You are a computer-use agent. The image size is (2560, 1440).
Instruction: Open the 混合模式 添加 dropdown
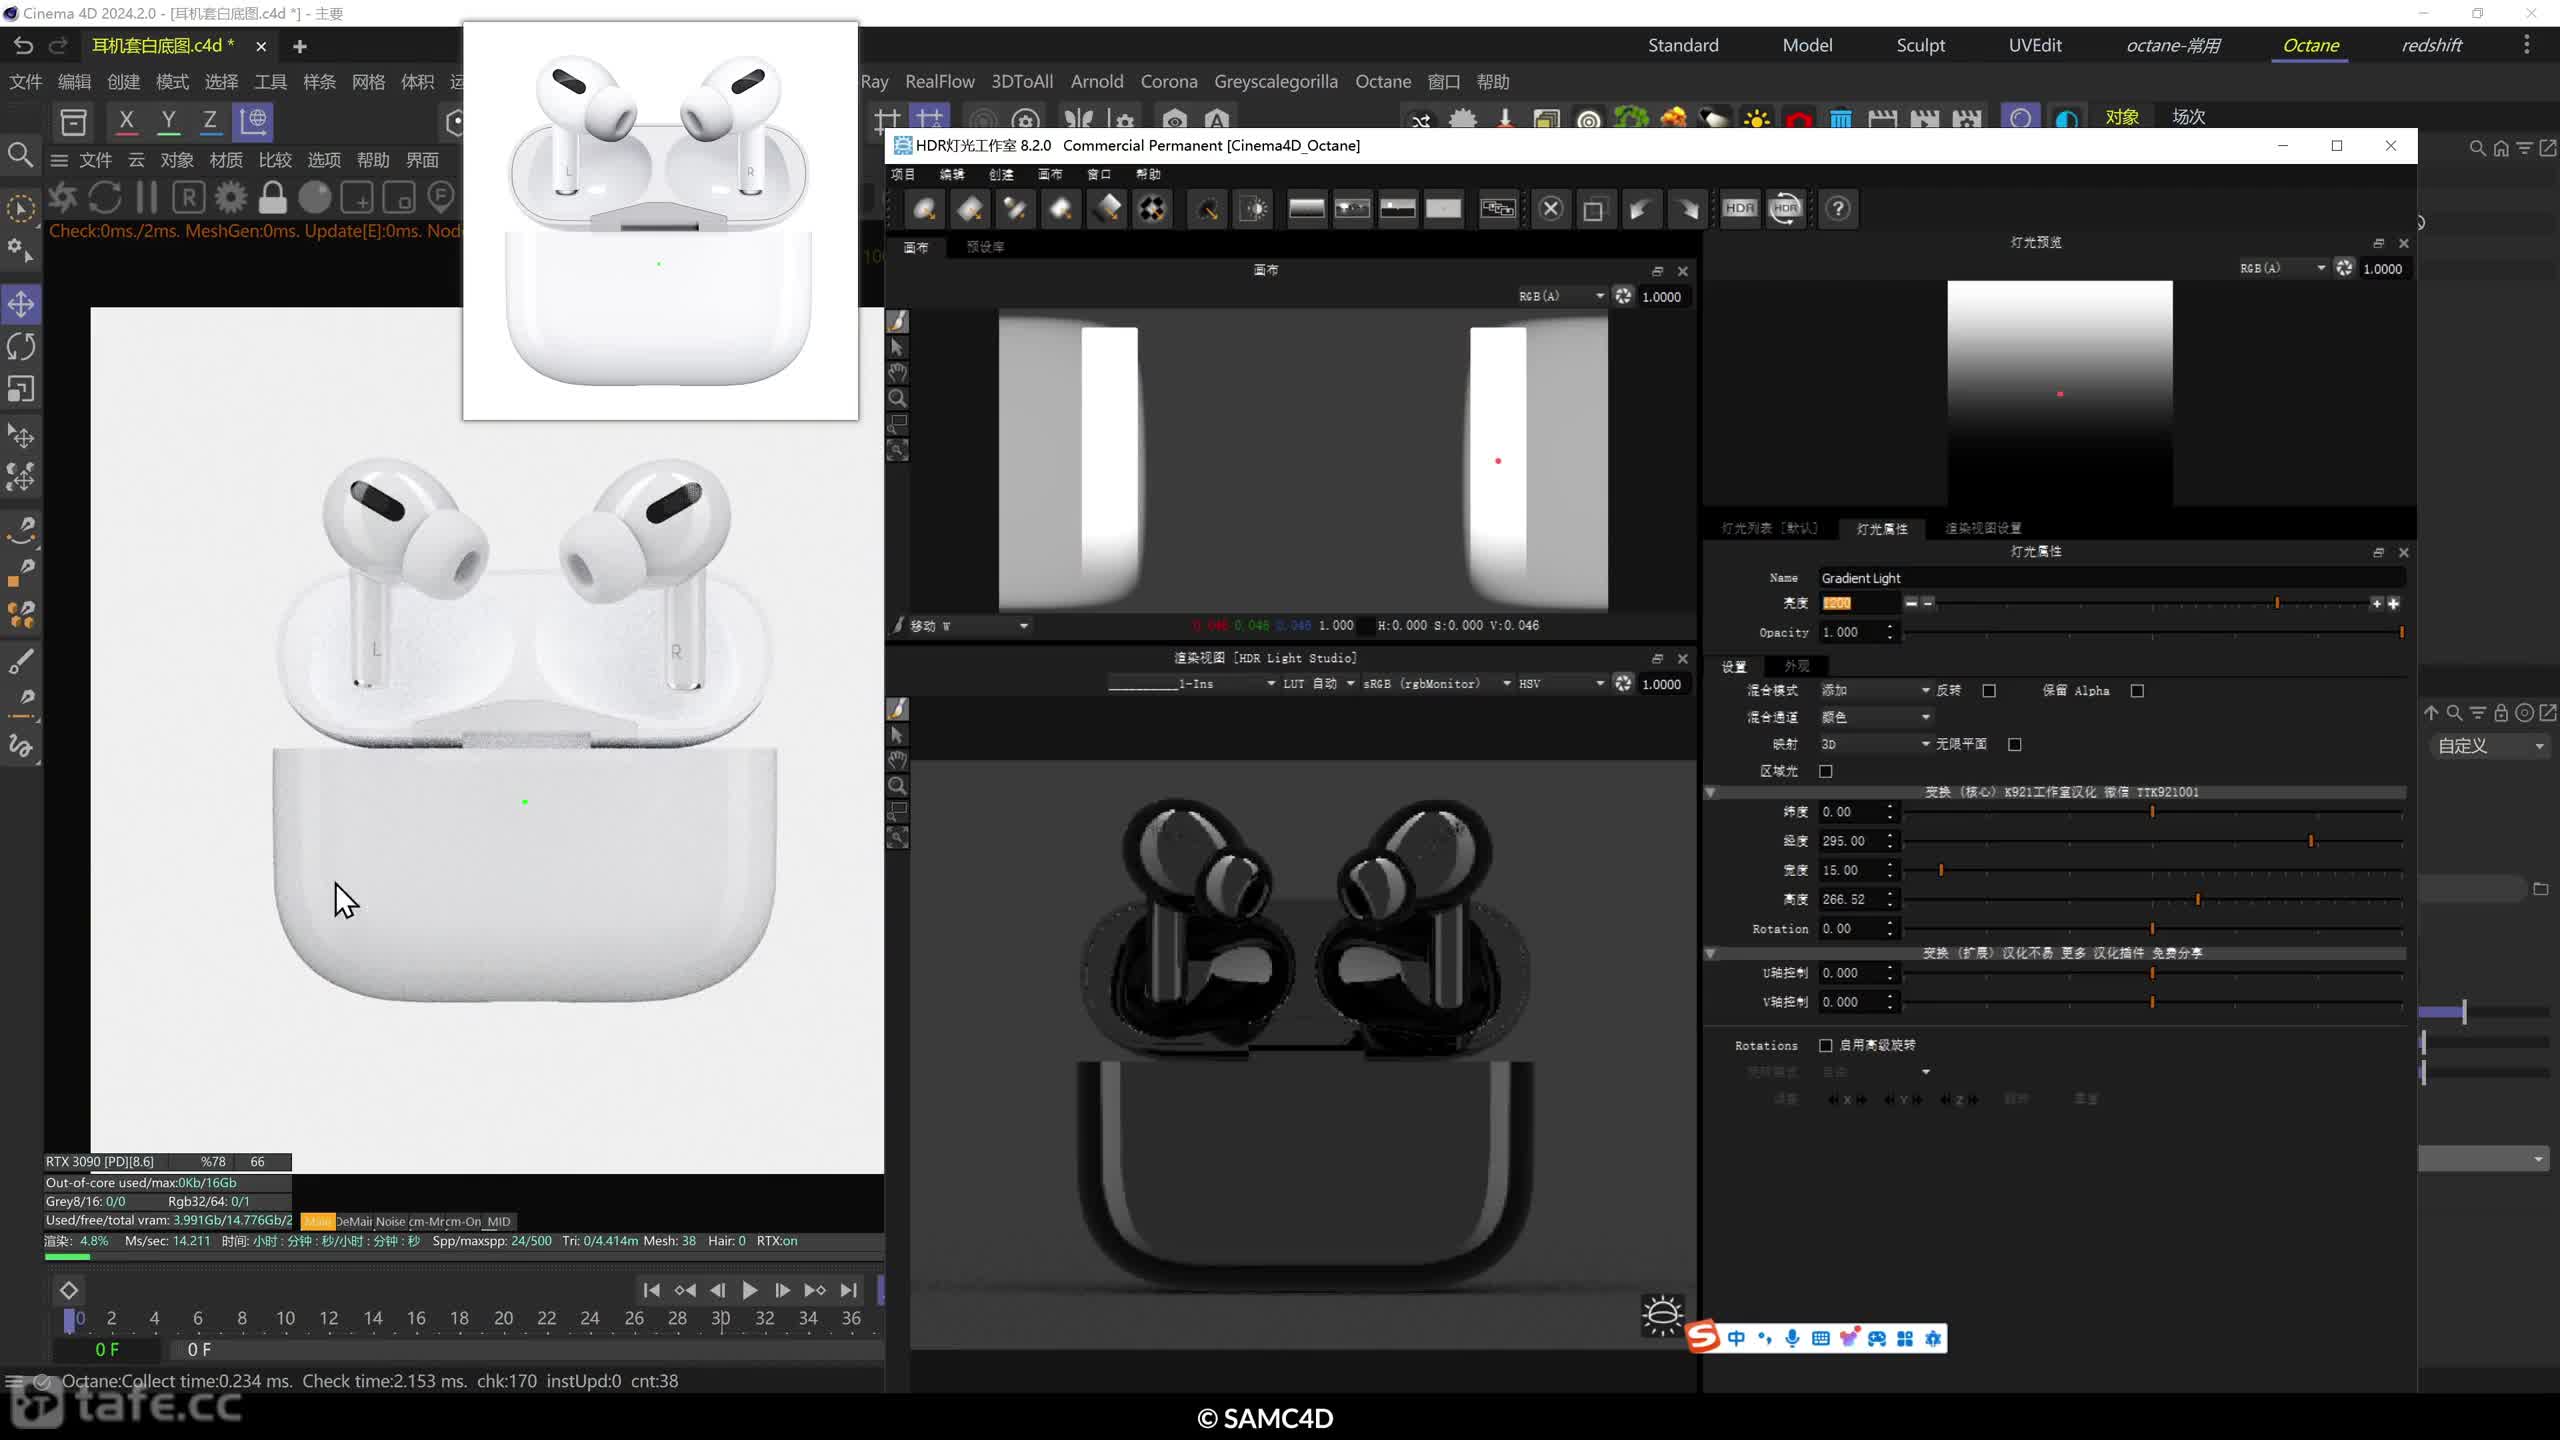pos(1875,691)
